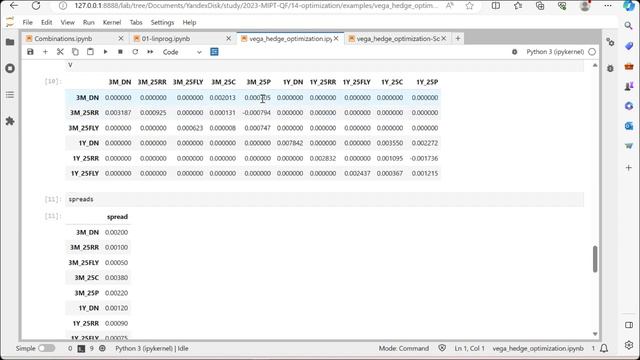Viewport: 640px width, 360px height.
Task: Click the spreads code cell input
Action: click(x=324, y=199)
